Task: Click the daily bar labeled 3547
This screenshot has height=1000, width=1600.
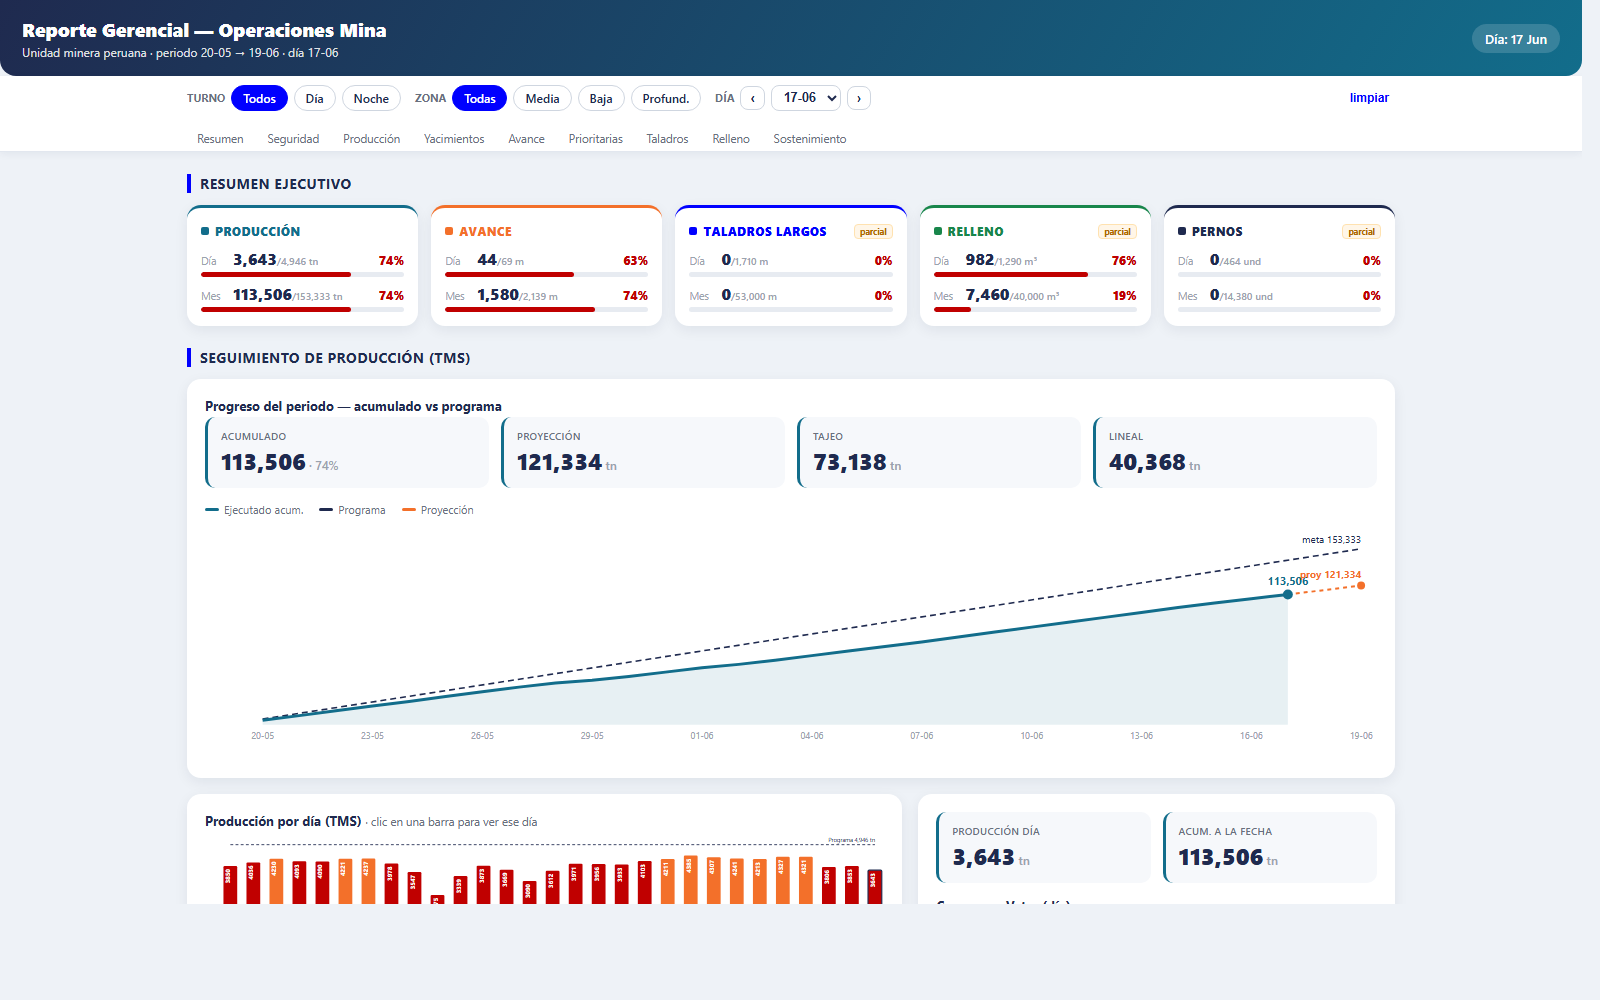Action: click(x=414, y=887)
